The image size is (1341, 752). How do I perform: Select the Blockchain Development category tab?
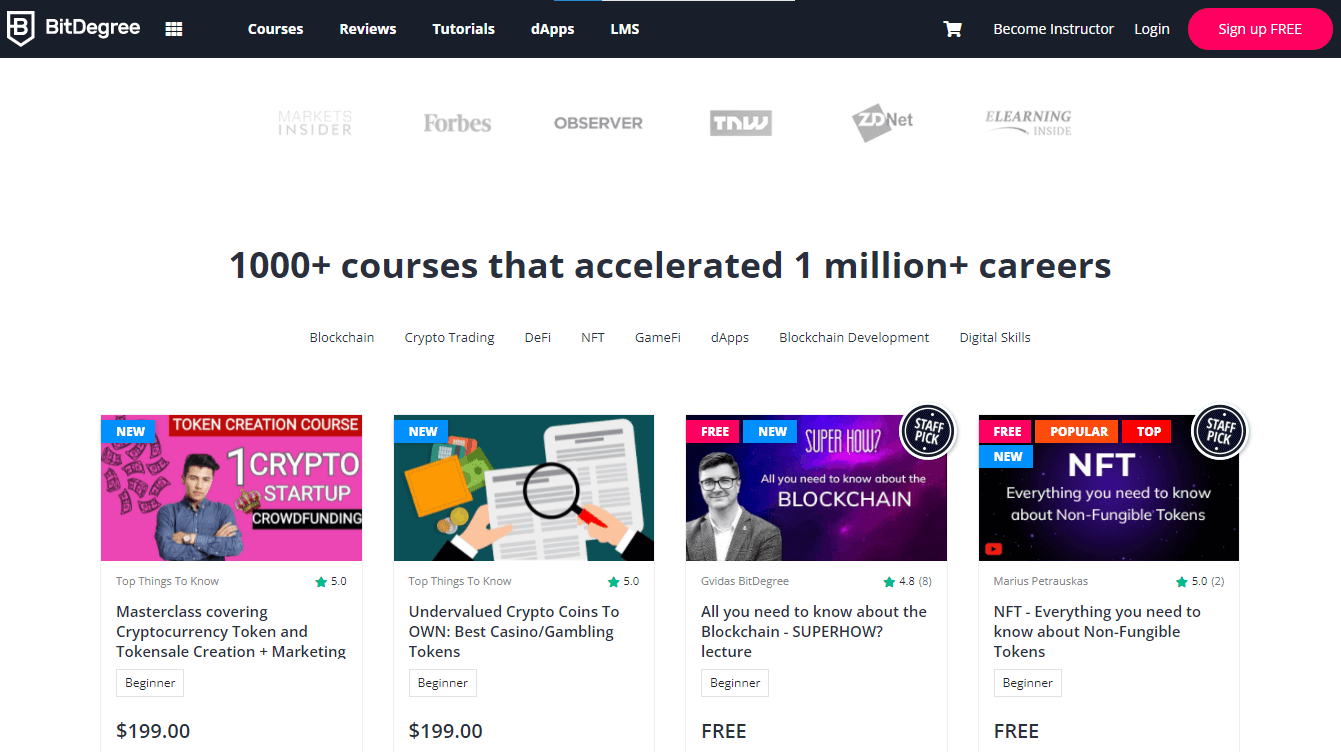tap(854, 338)
